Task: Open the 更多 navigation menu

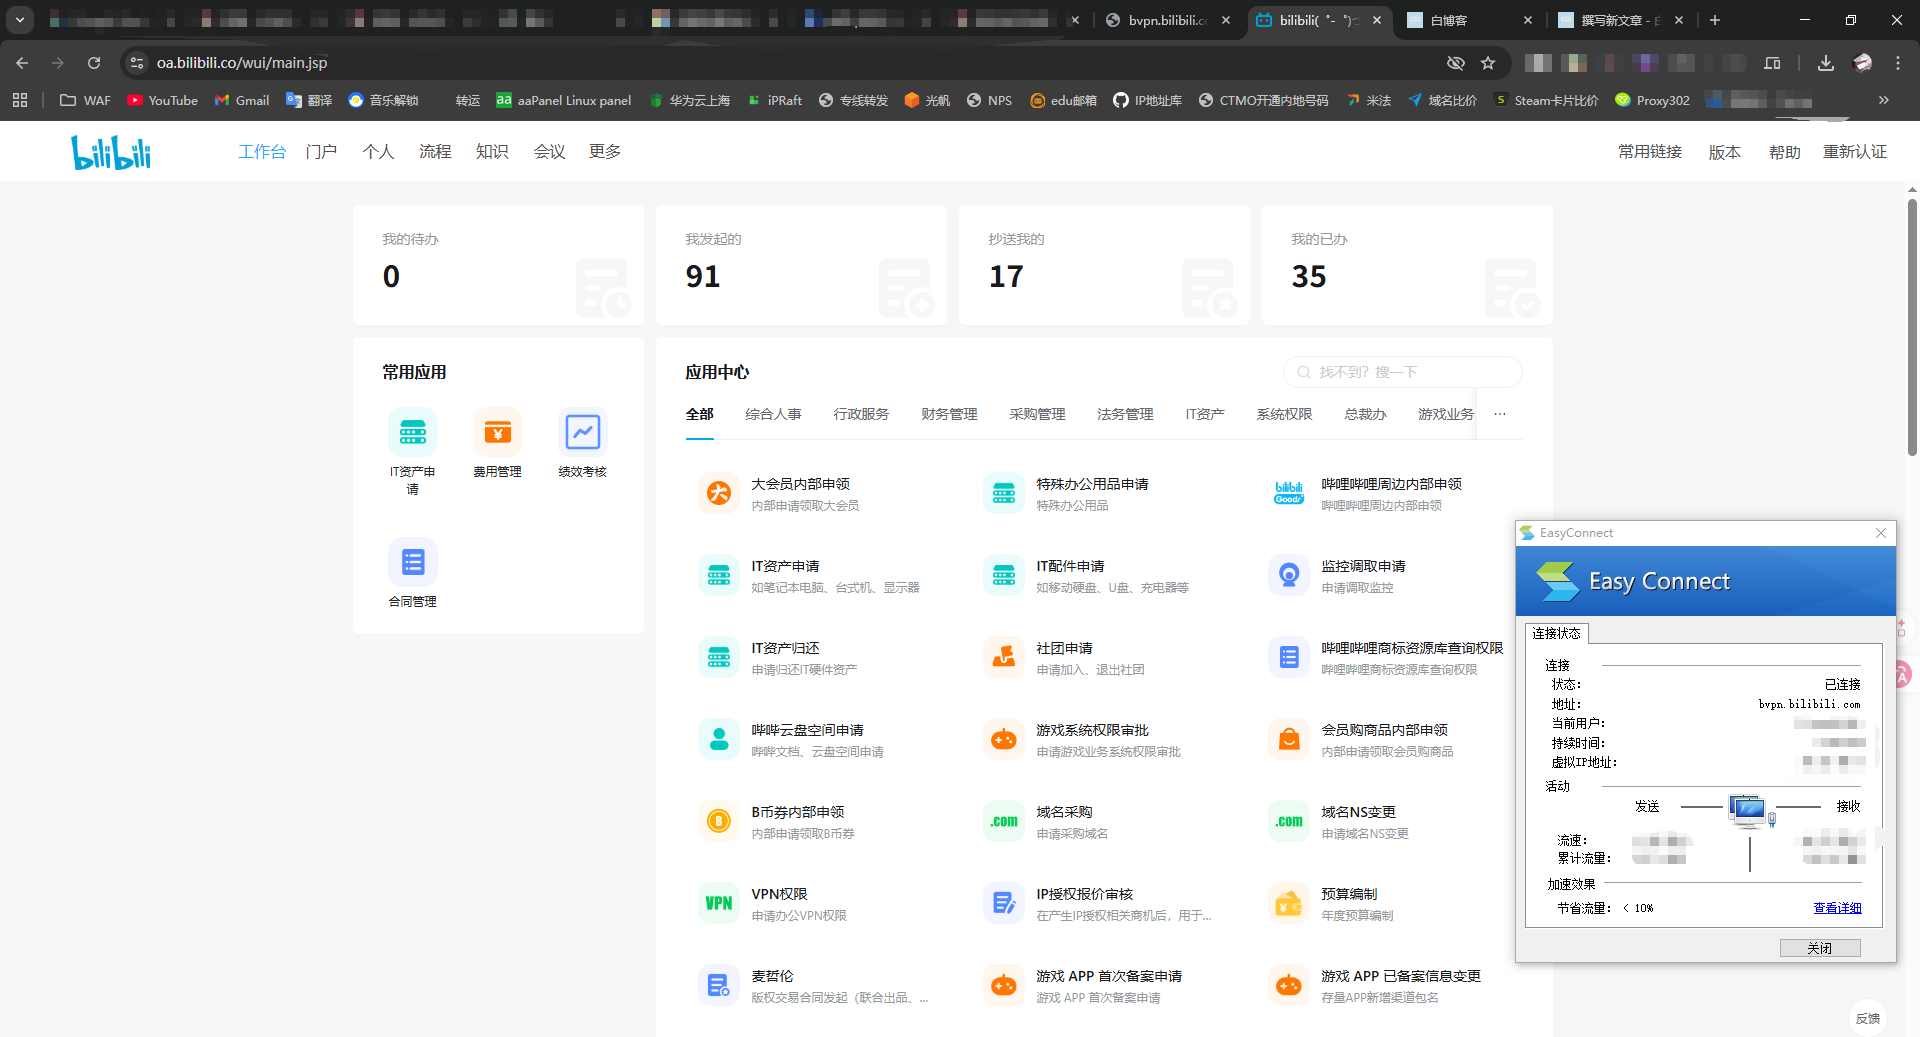Action: (604, 152)
